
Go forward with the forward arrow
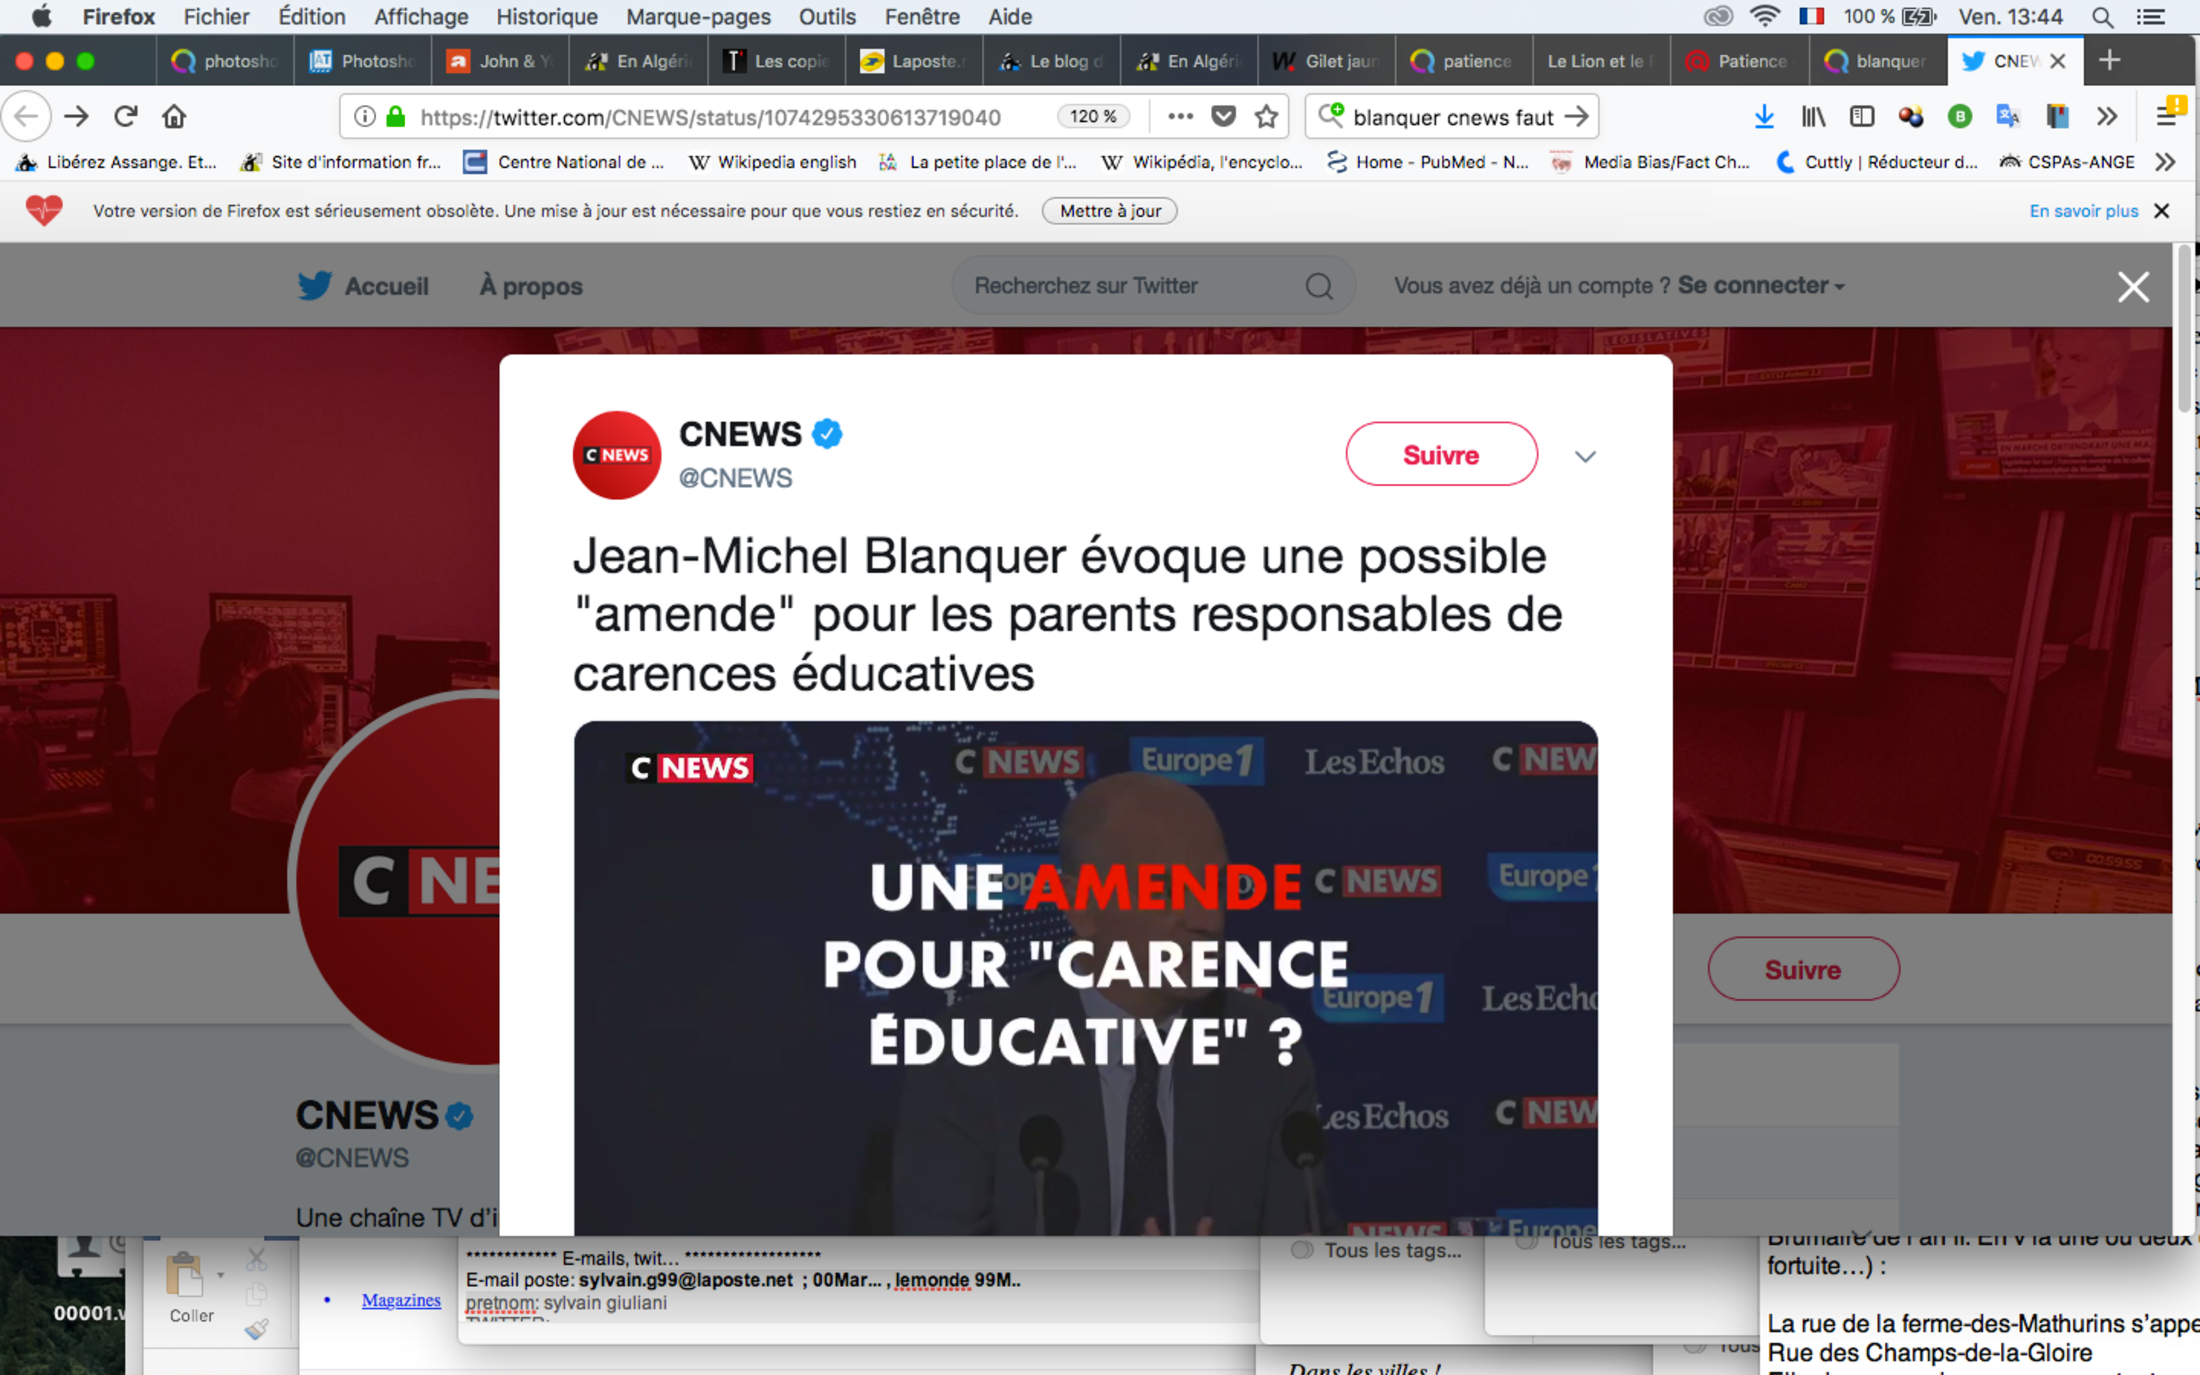coord(77,117)
